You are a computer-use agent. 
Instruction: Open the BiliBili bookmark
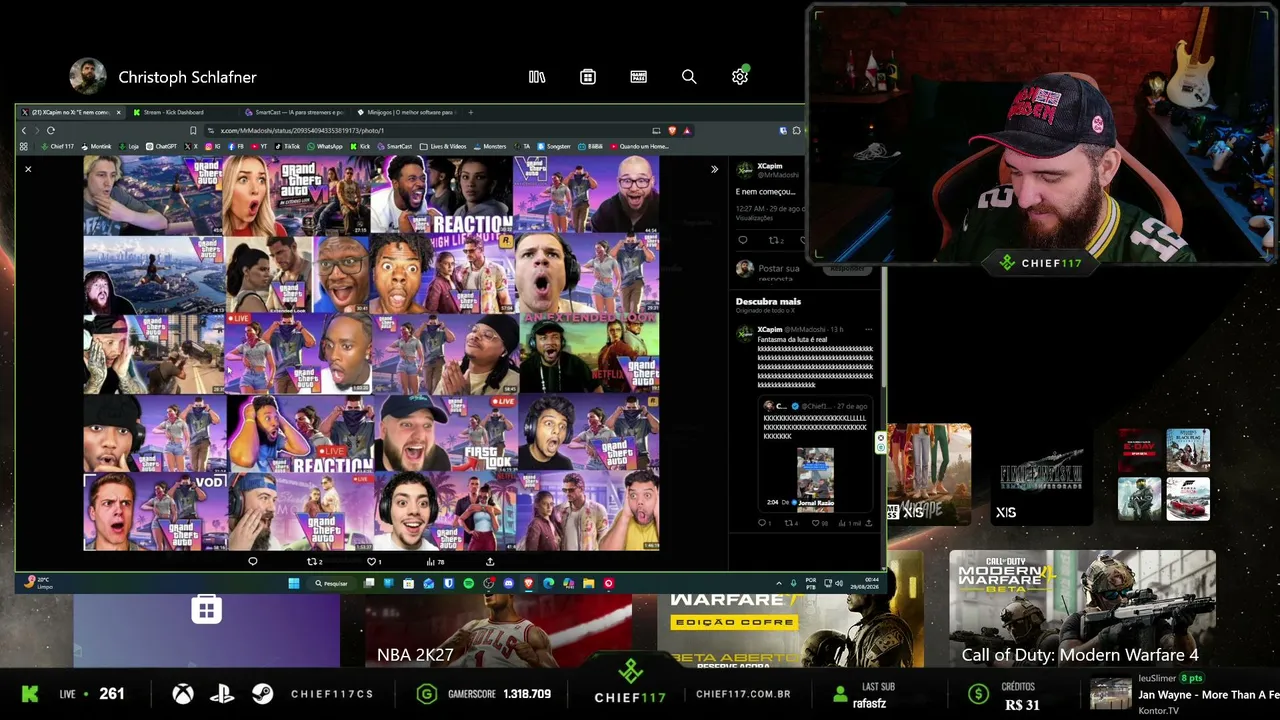pyautogui.click(x=590, y=146)
